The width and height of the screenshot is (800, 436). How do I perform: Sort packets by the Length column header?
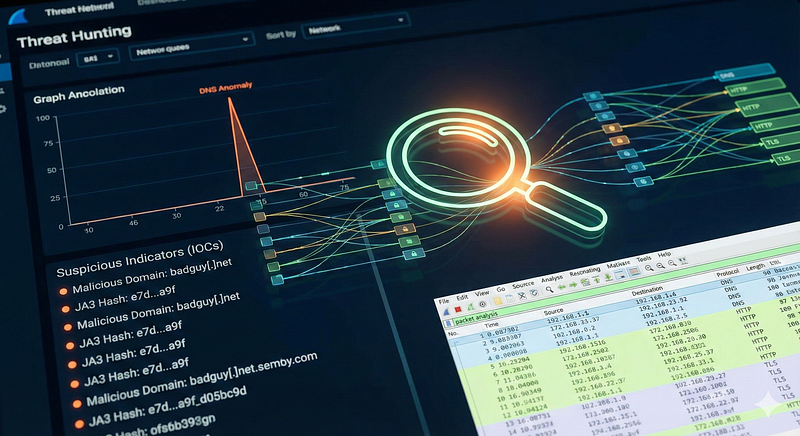pyautogui.click(x=755, y=266)
